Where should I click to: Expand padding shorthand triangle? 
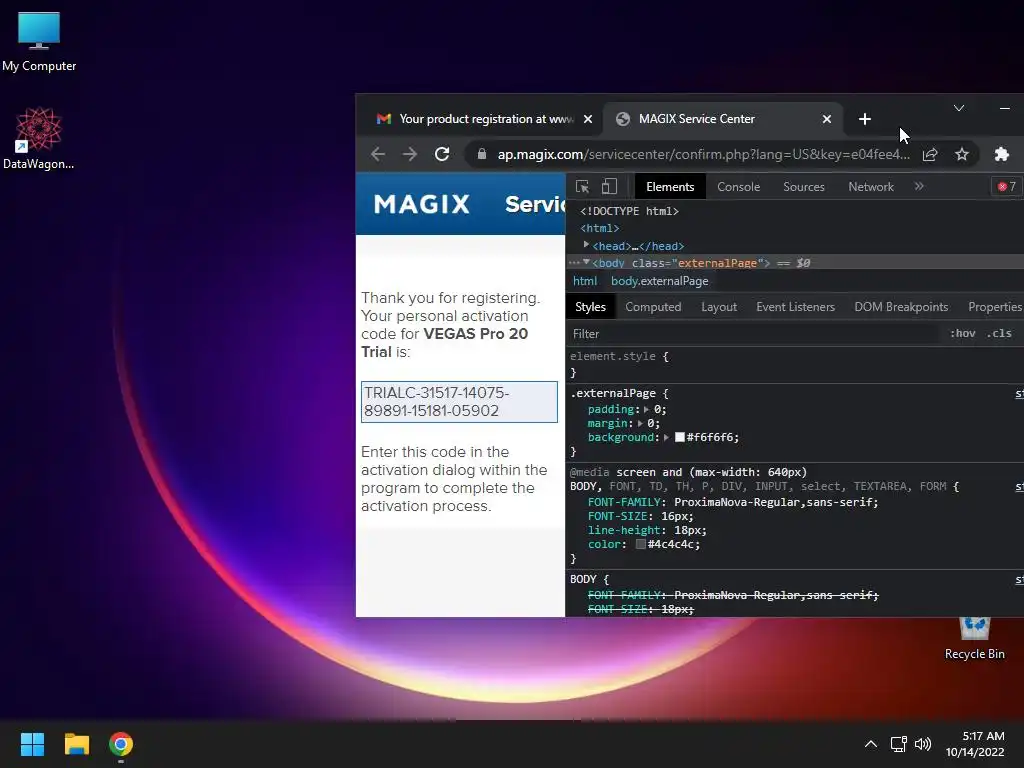646,409
